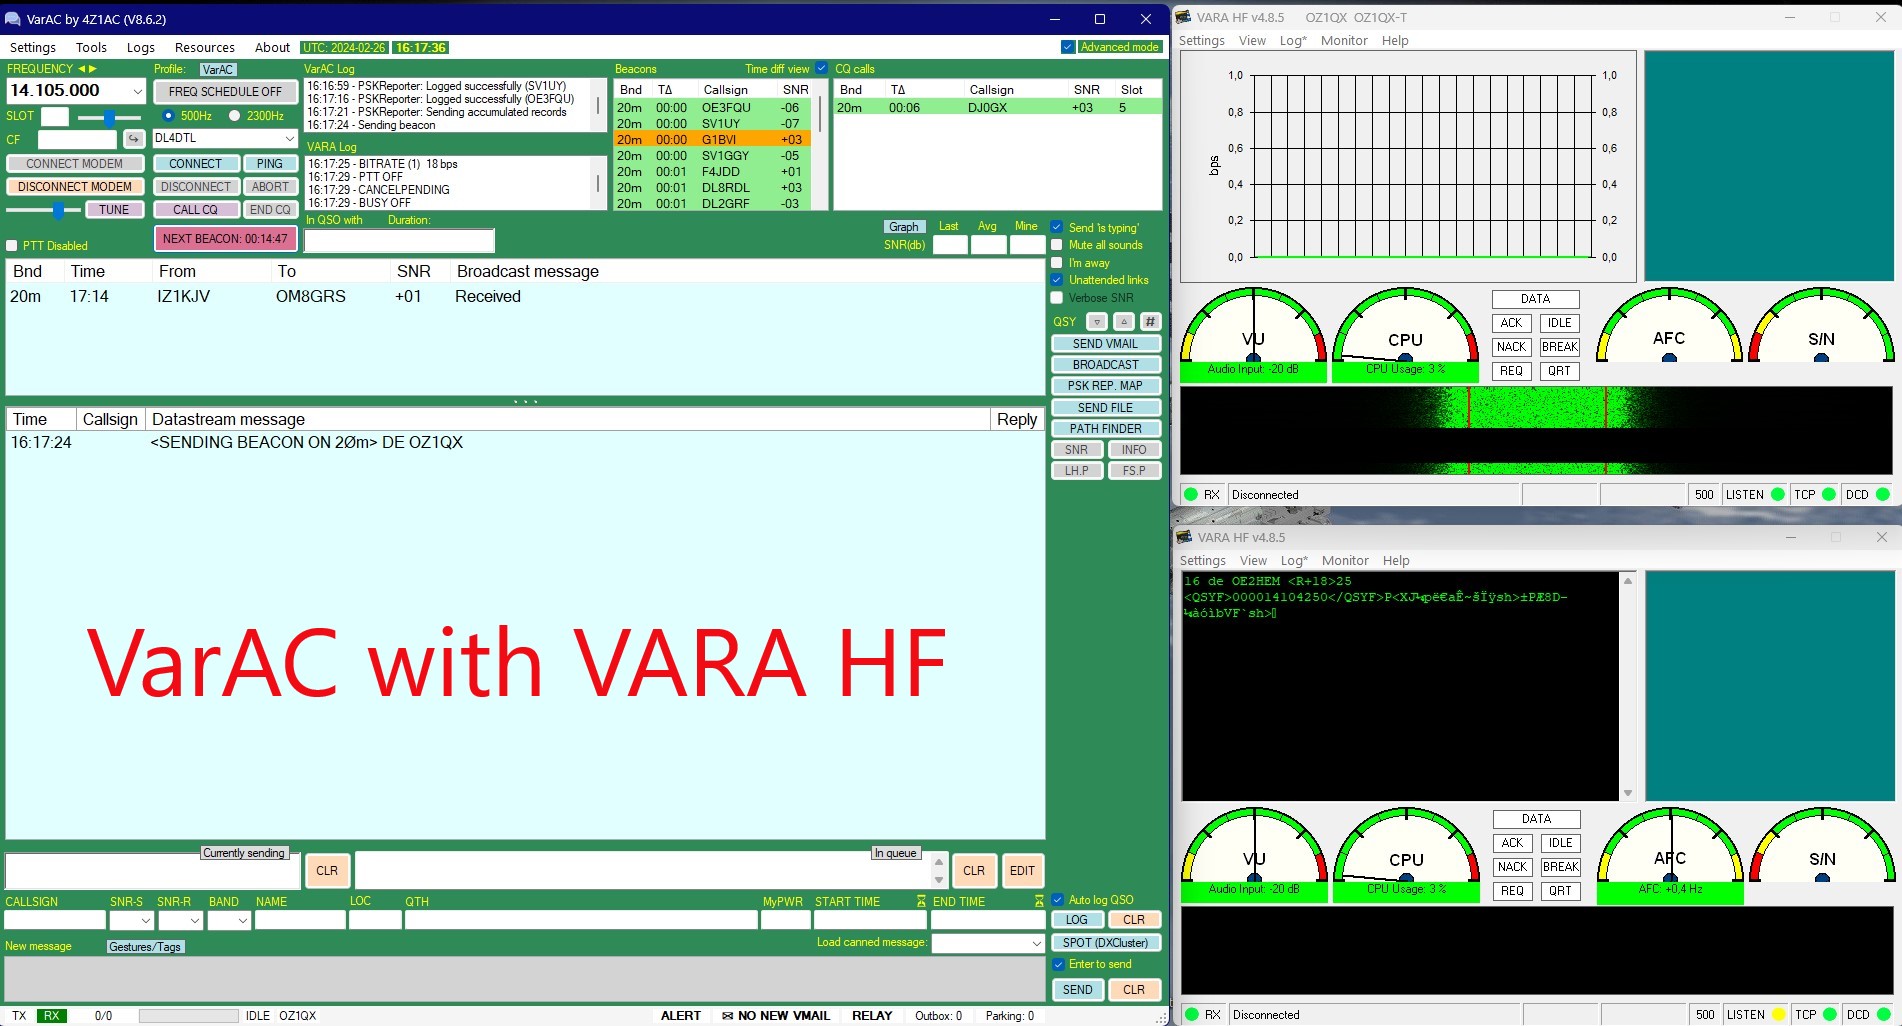Toggle the Advanced mode checkbox
Screen dimensions: 1902x1026
1068,47
